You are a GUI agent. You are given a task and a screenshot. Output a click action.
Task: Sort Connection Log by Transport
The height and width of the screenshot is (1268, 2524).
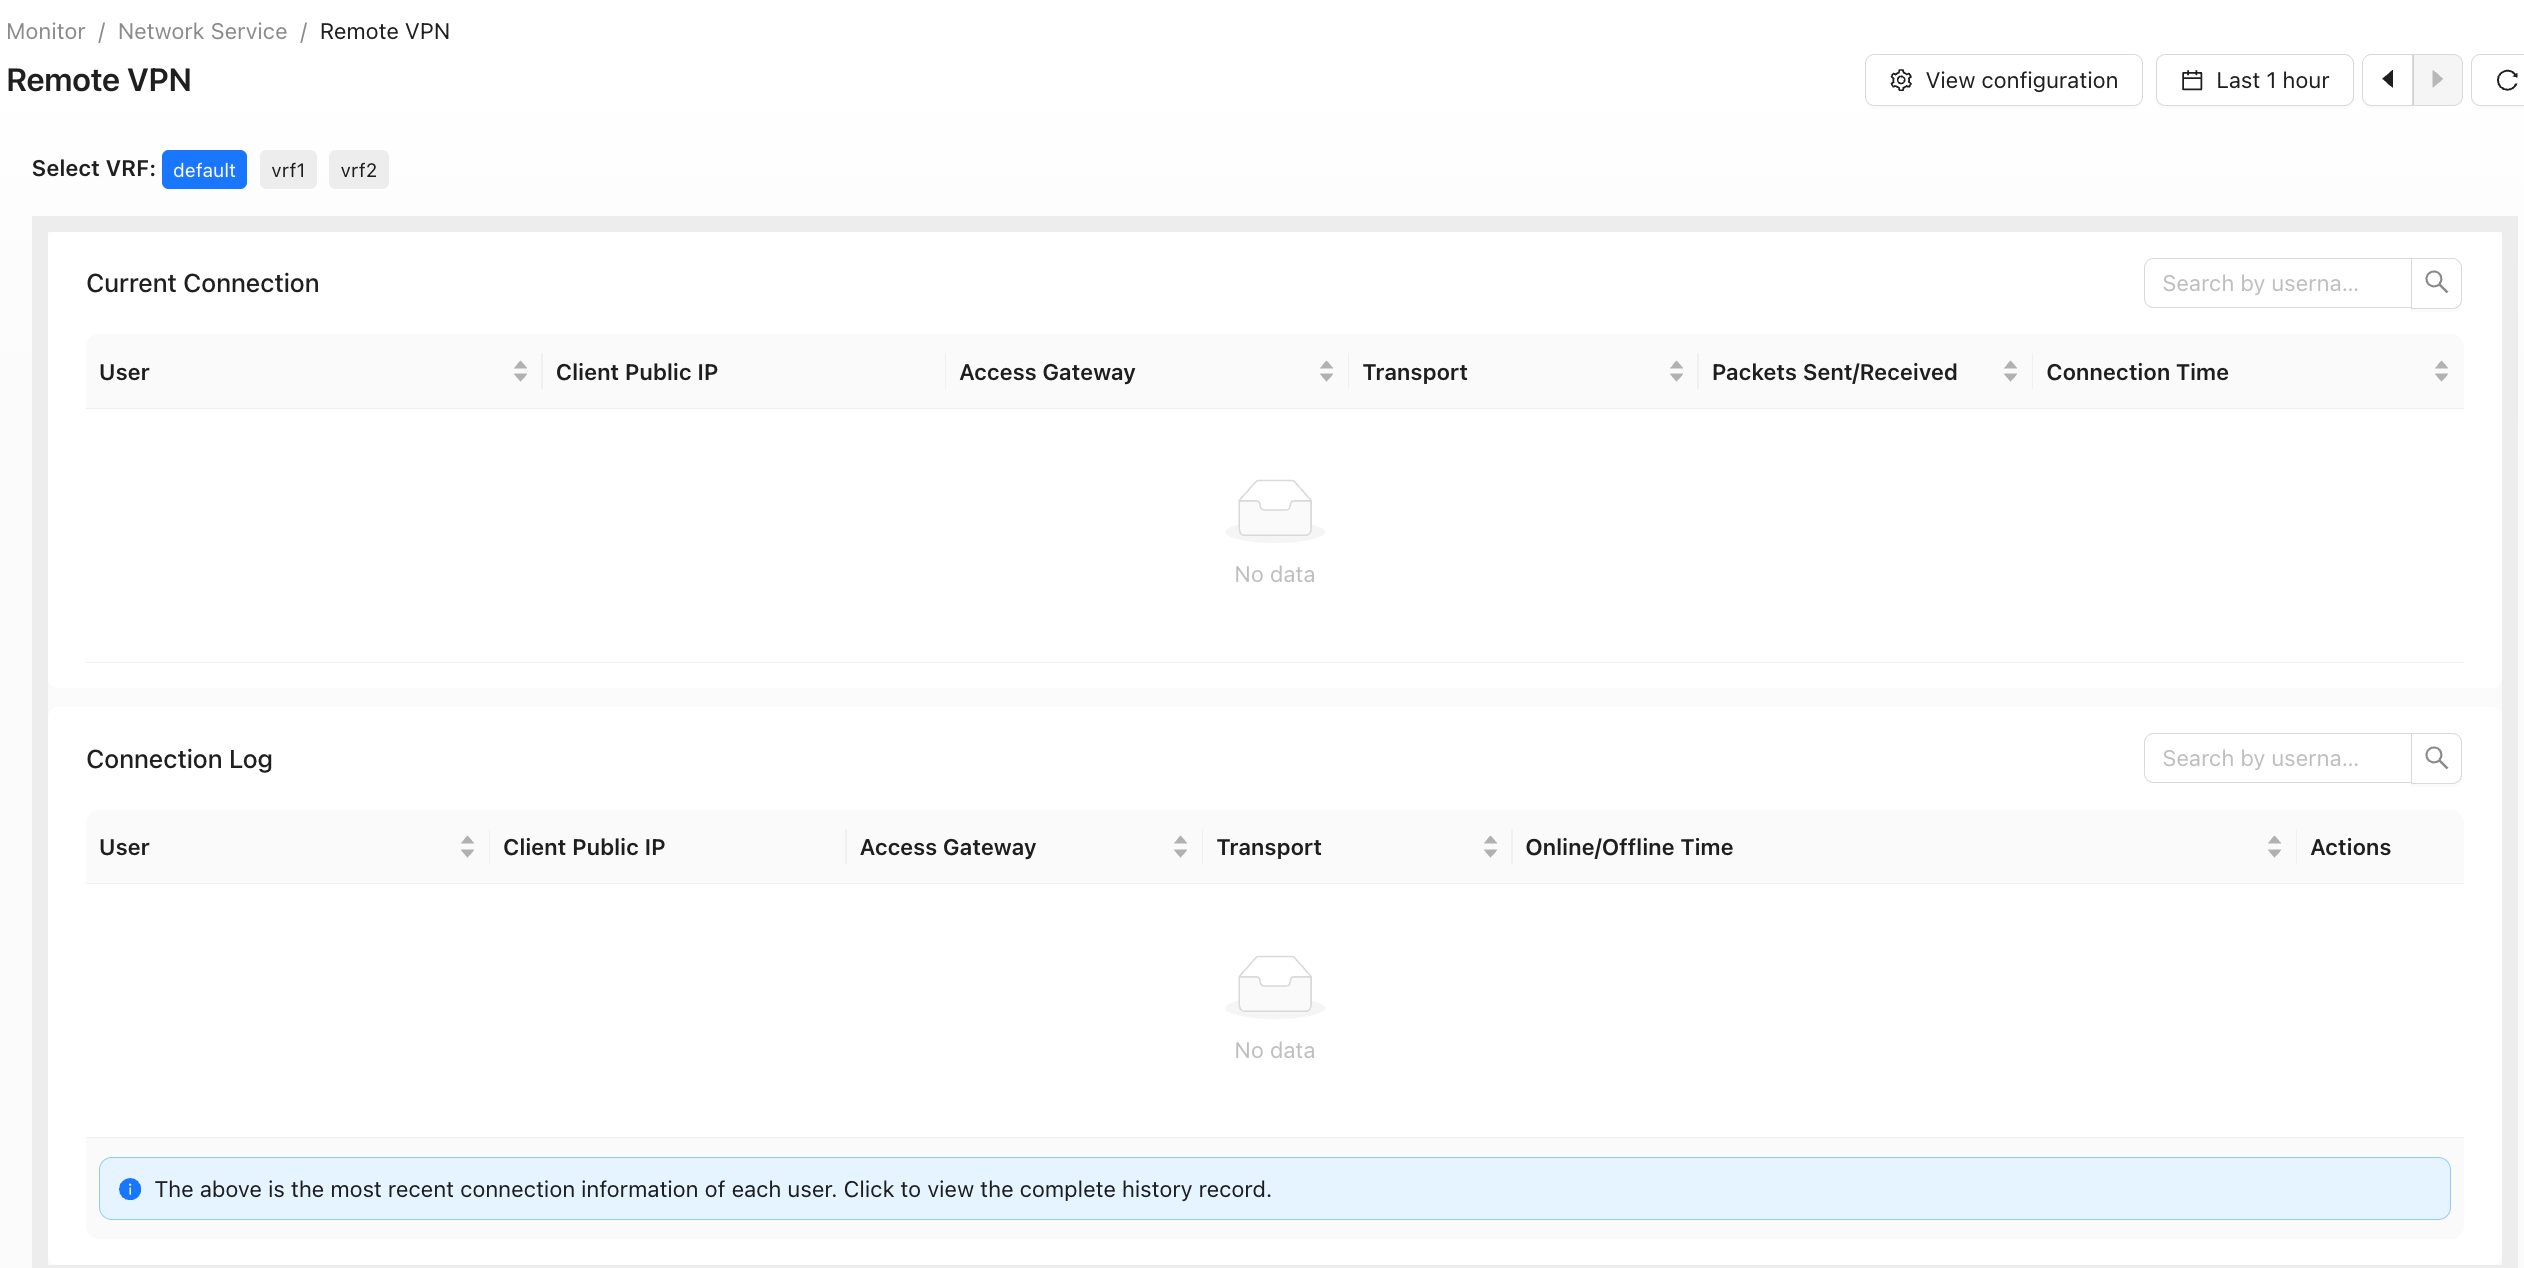pos(1490,847)
